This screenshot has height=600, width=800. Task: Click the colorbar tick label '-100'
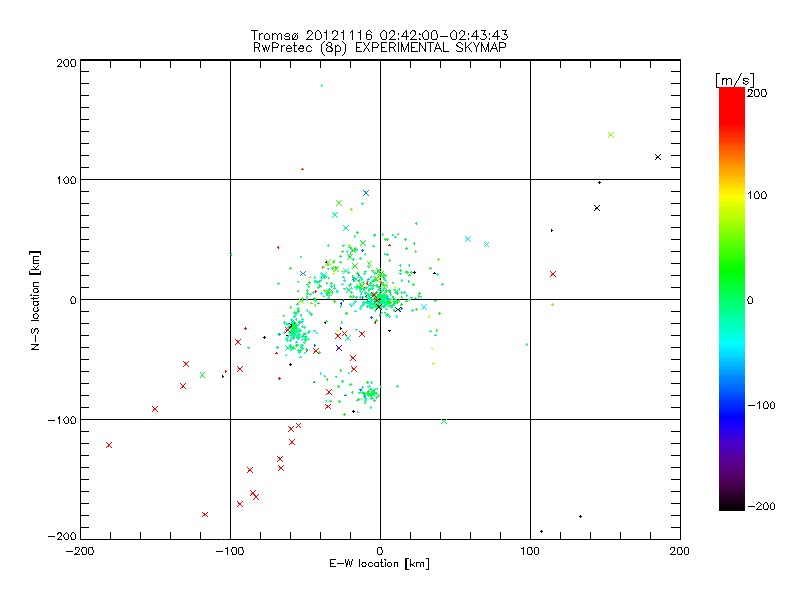tap(761, 405)
